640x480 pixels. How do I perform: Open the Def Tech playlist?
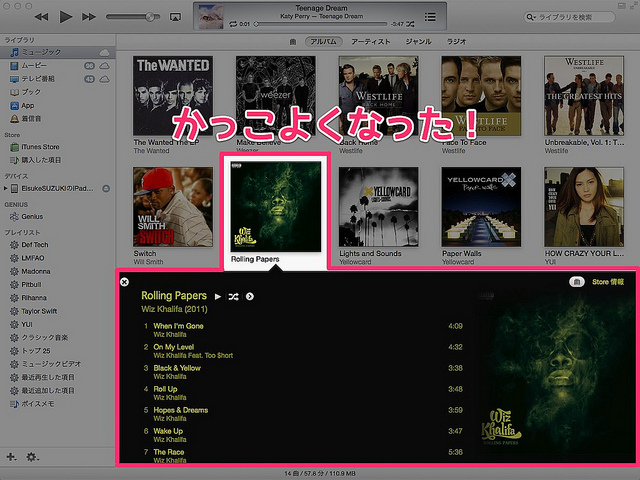58,245
